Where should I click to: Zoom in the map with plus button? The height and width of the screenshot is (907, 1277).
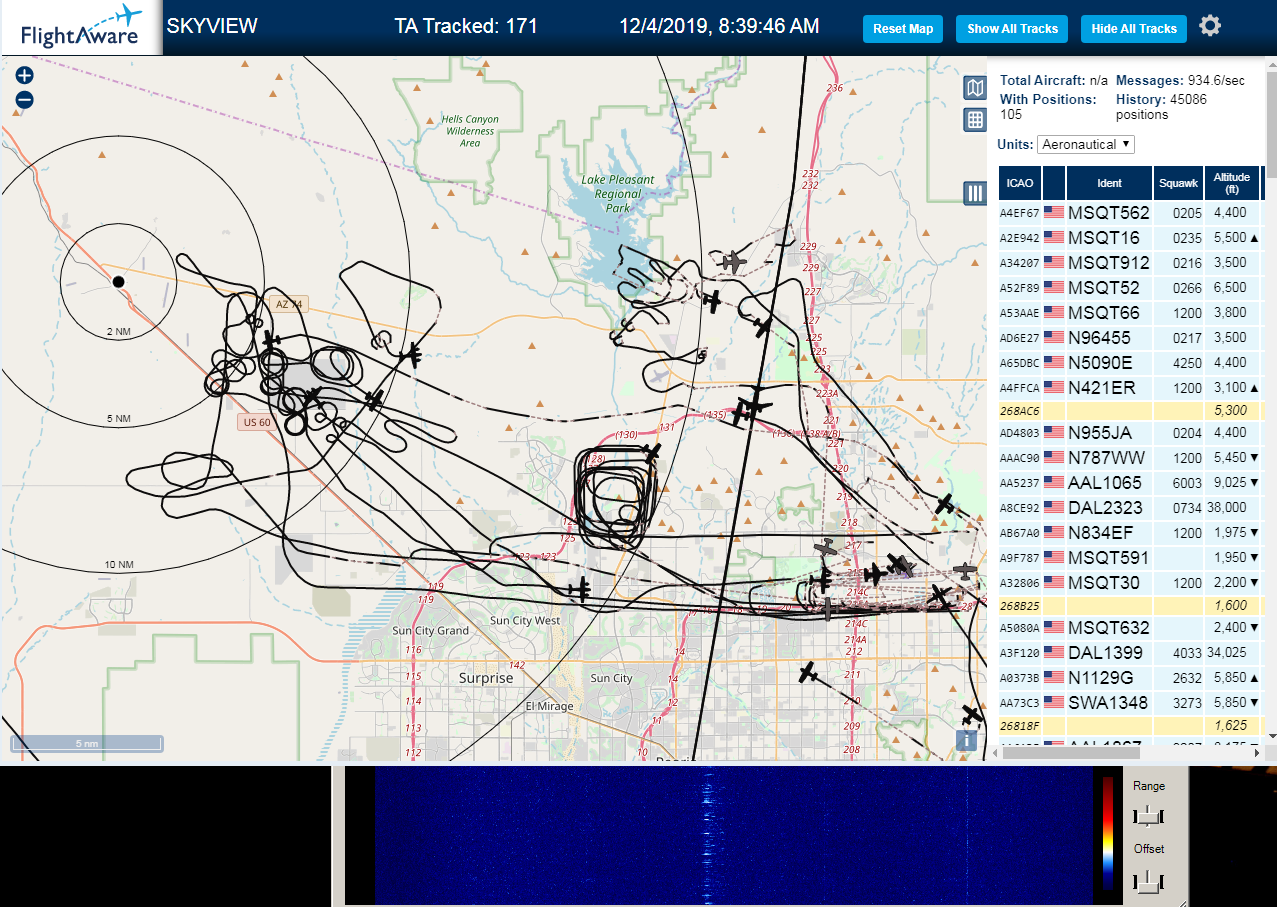tap(25, 75)
